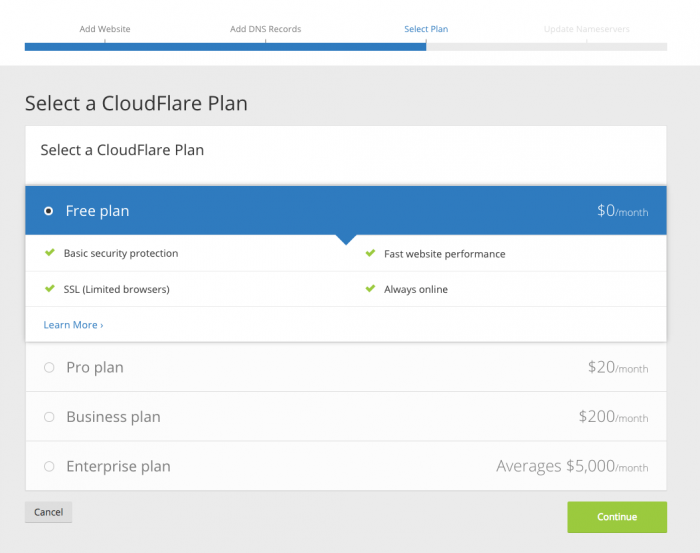700x553 pixels.
Task: Click checkmark icon beside Fast website performance
Action: tap(371, 253)
